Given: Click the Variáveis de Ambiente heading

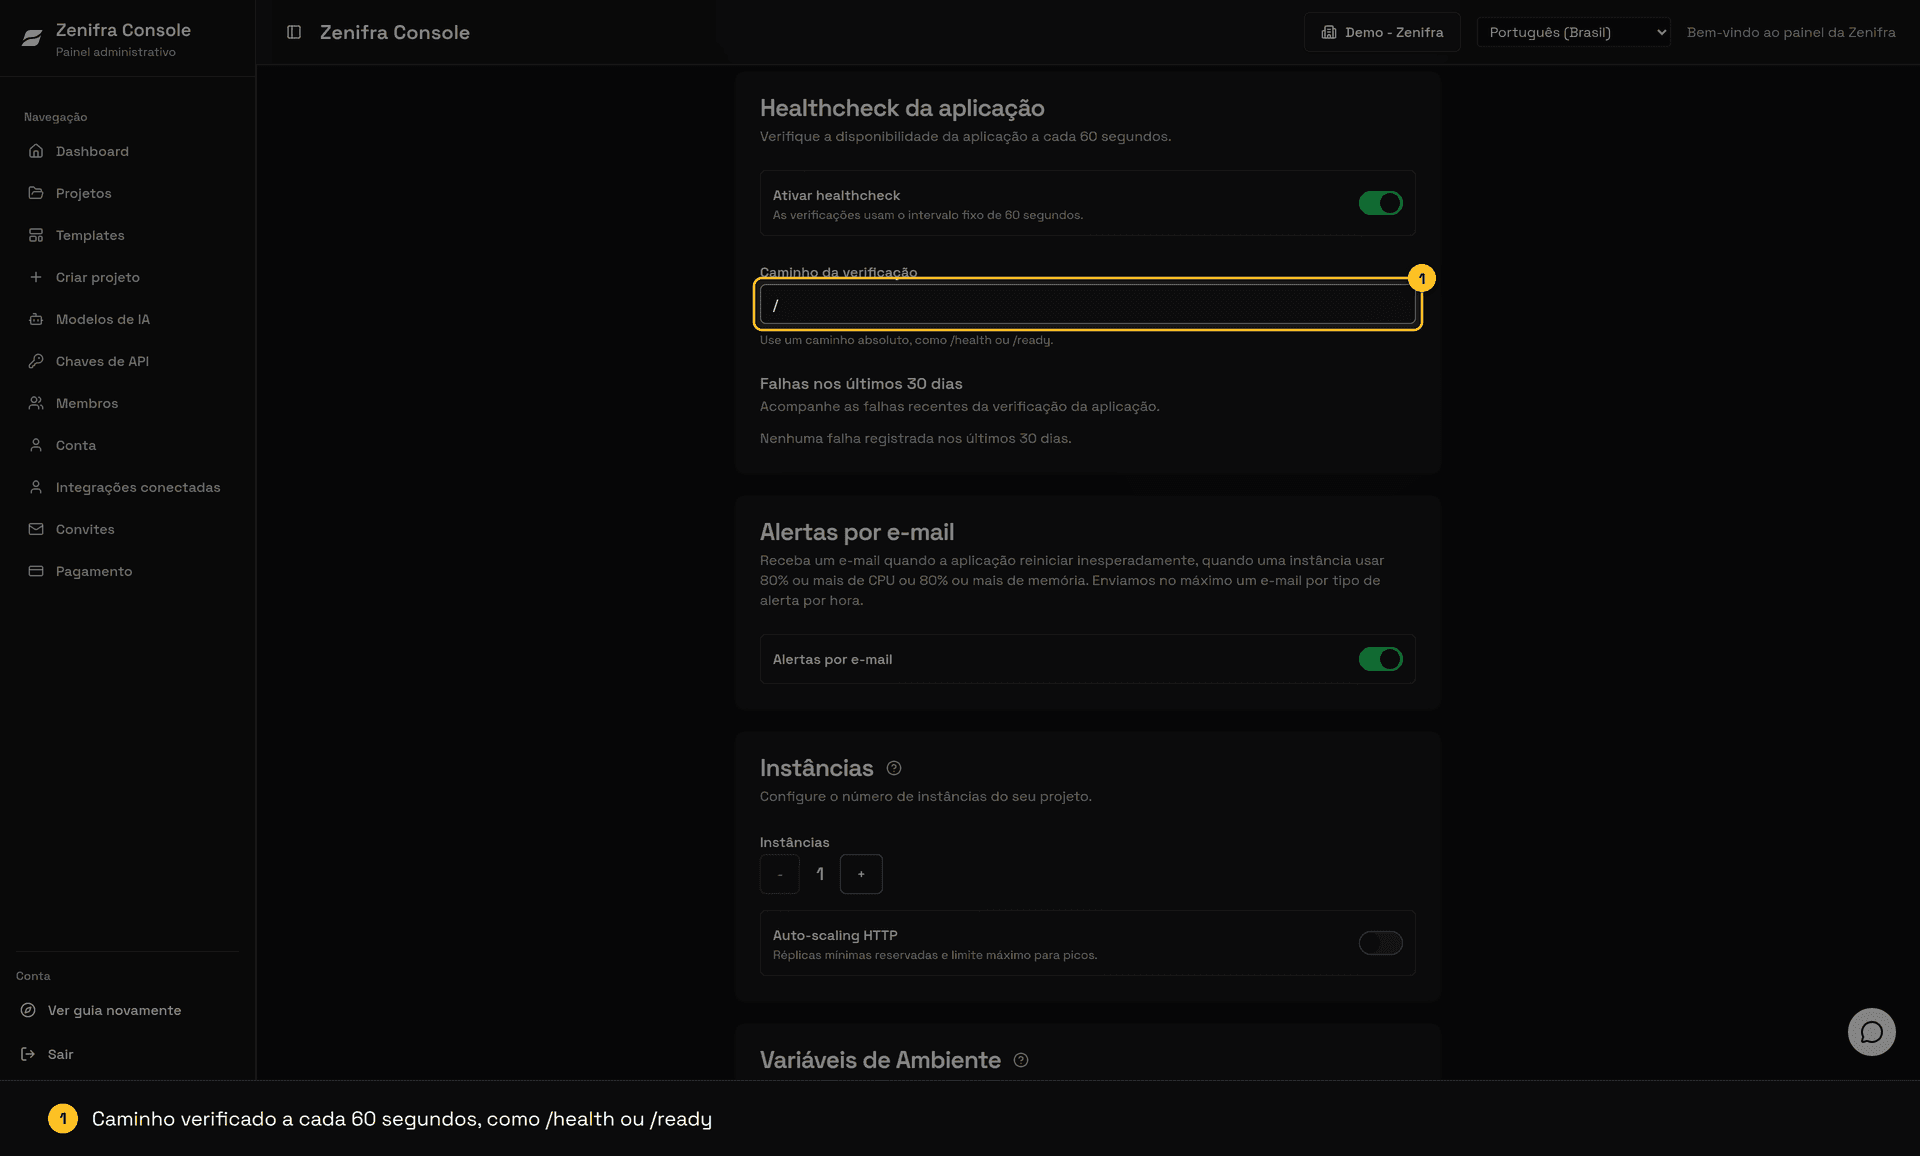Looking at the screenshot, I should click(x=880, y=1060).
